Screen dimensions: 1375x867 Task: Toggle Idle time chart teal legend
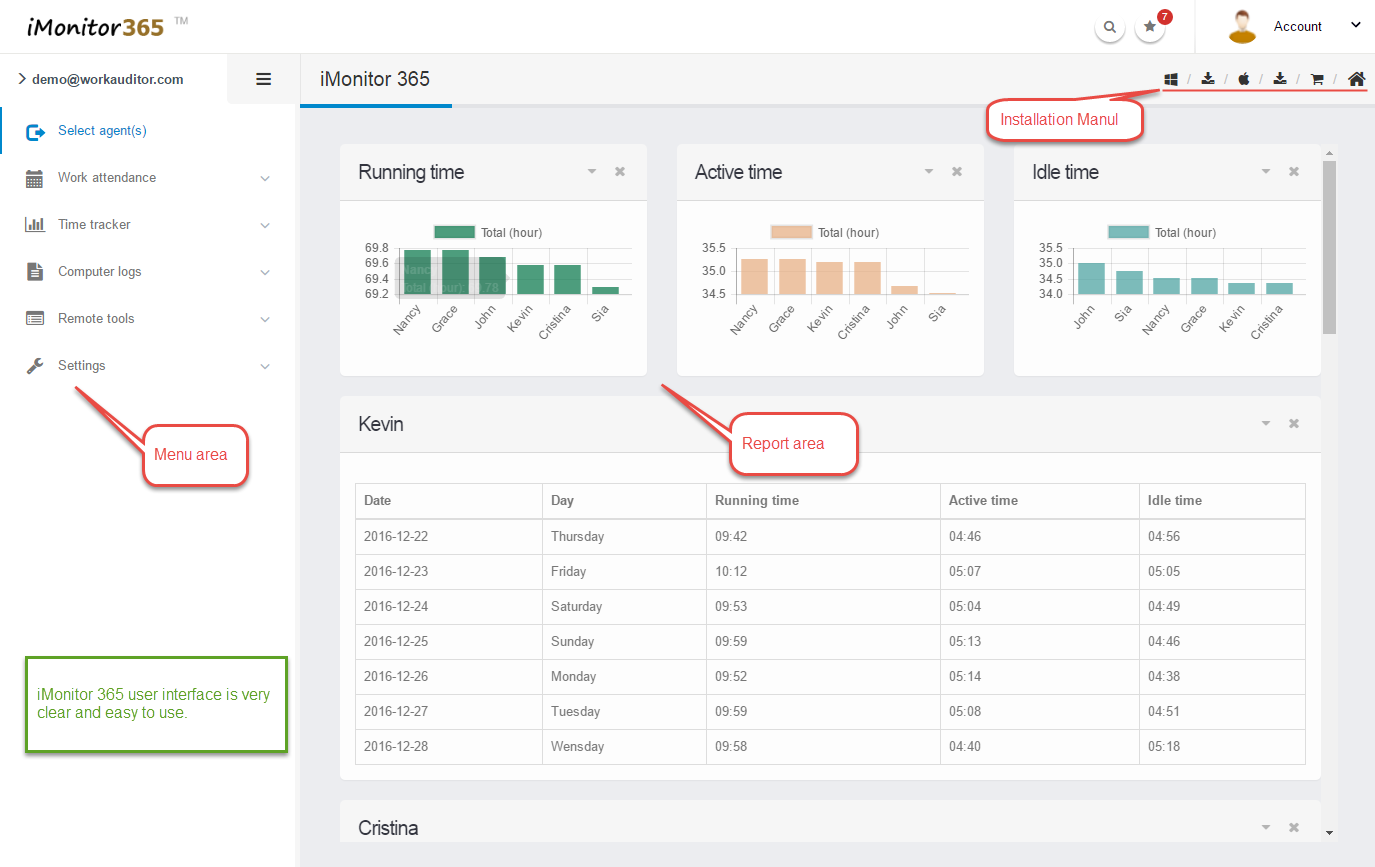pyautogui.click(x=1128, y=232)
